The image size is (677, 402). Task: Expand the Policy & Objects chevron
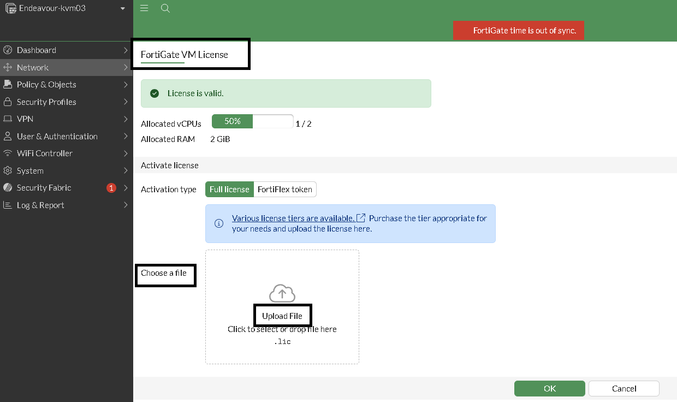click(125, 84)
